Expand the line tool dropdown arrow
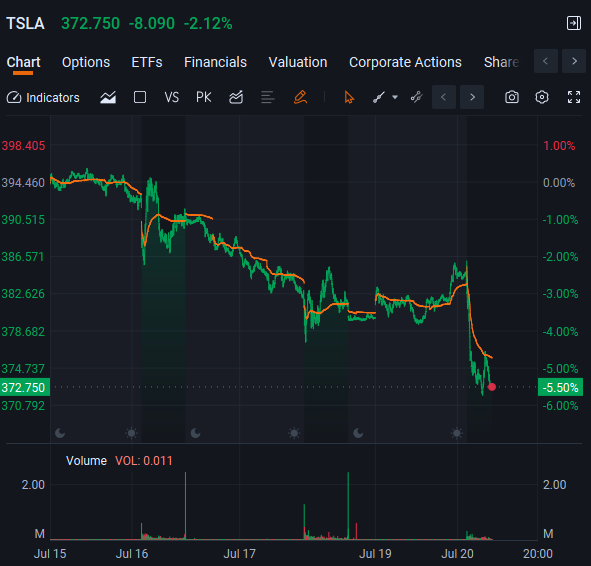This screenshot has height=566, width=591. pyautogui.click(x=395, y=97)
